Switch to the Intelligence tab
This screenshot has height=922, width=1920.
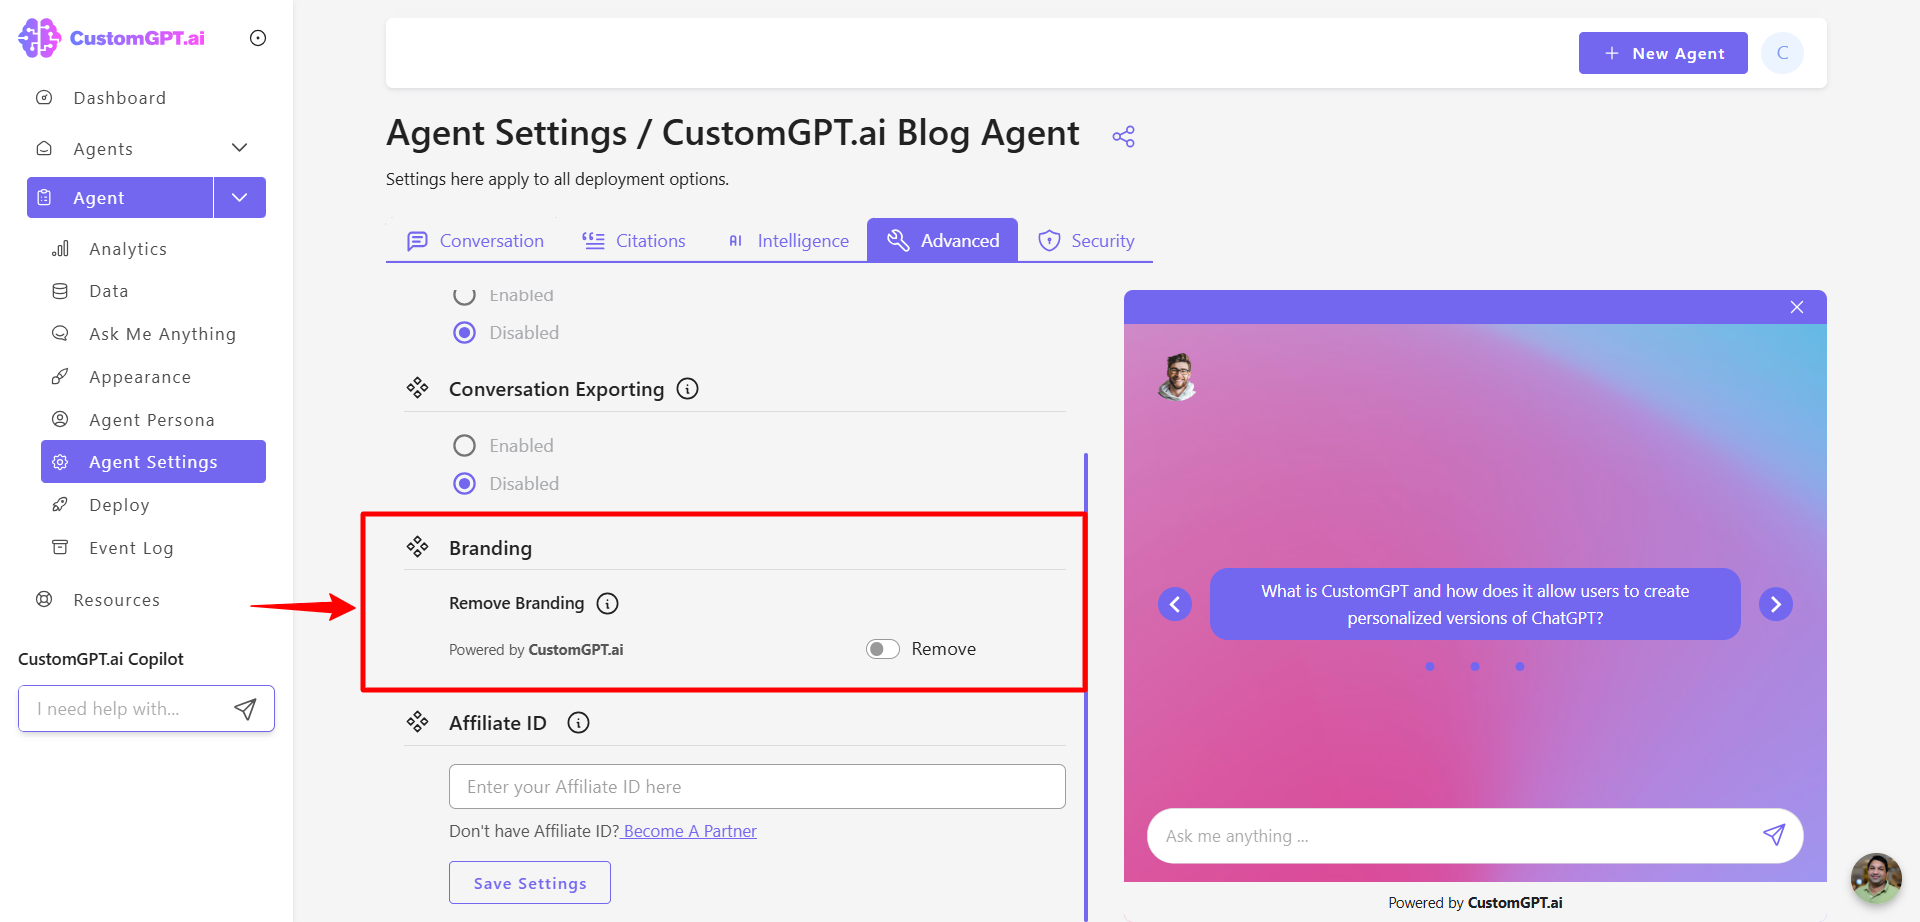789,241
